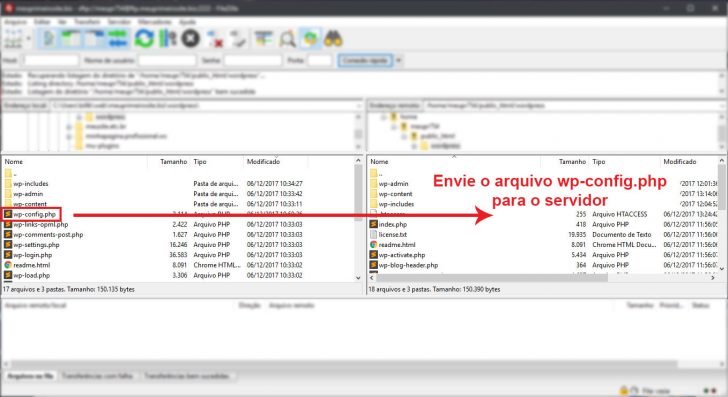Toggle message log display icon
Screen dimensions: 728x397
(x=48, y=39)
